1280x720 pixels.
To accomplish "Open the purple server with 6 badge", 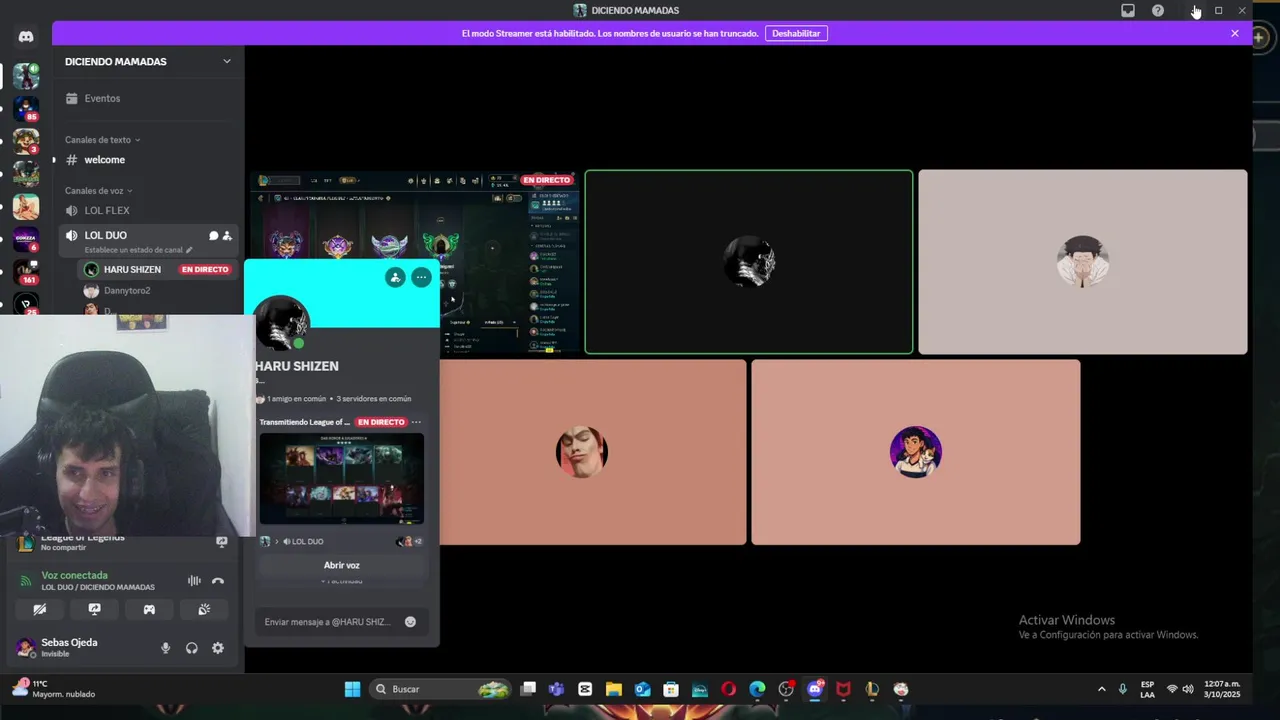I will click(26, 239).
